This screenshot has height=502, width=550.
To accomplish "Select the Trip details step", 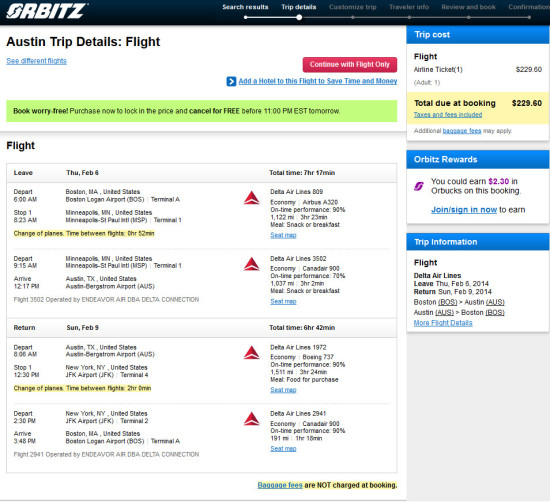I will point(299,7).
